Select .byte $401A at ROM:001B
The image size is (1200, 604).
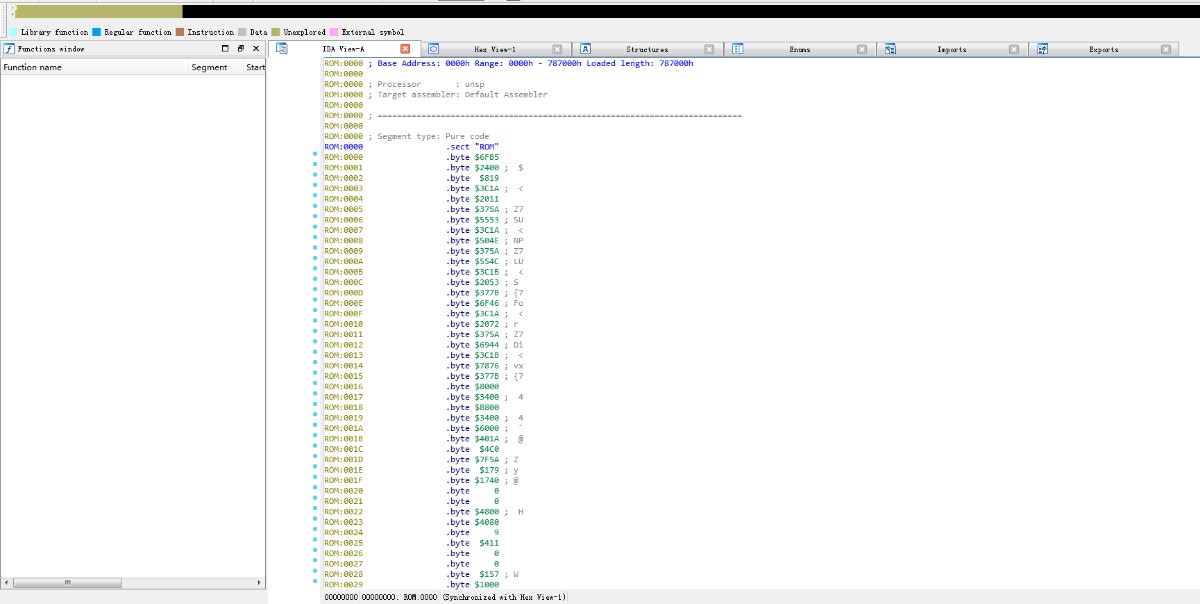[x=473, y=438]
